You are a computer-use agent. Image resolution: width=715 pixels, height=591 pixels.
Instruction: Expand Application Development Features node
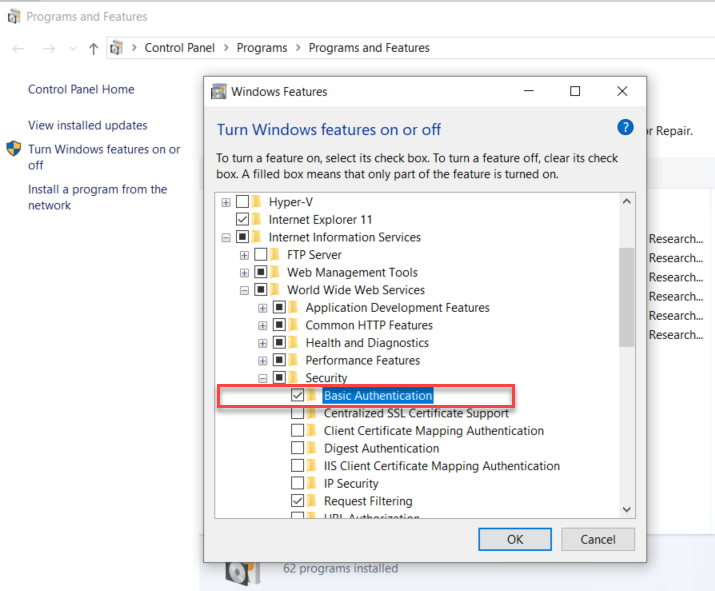263,308
